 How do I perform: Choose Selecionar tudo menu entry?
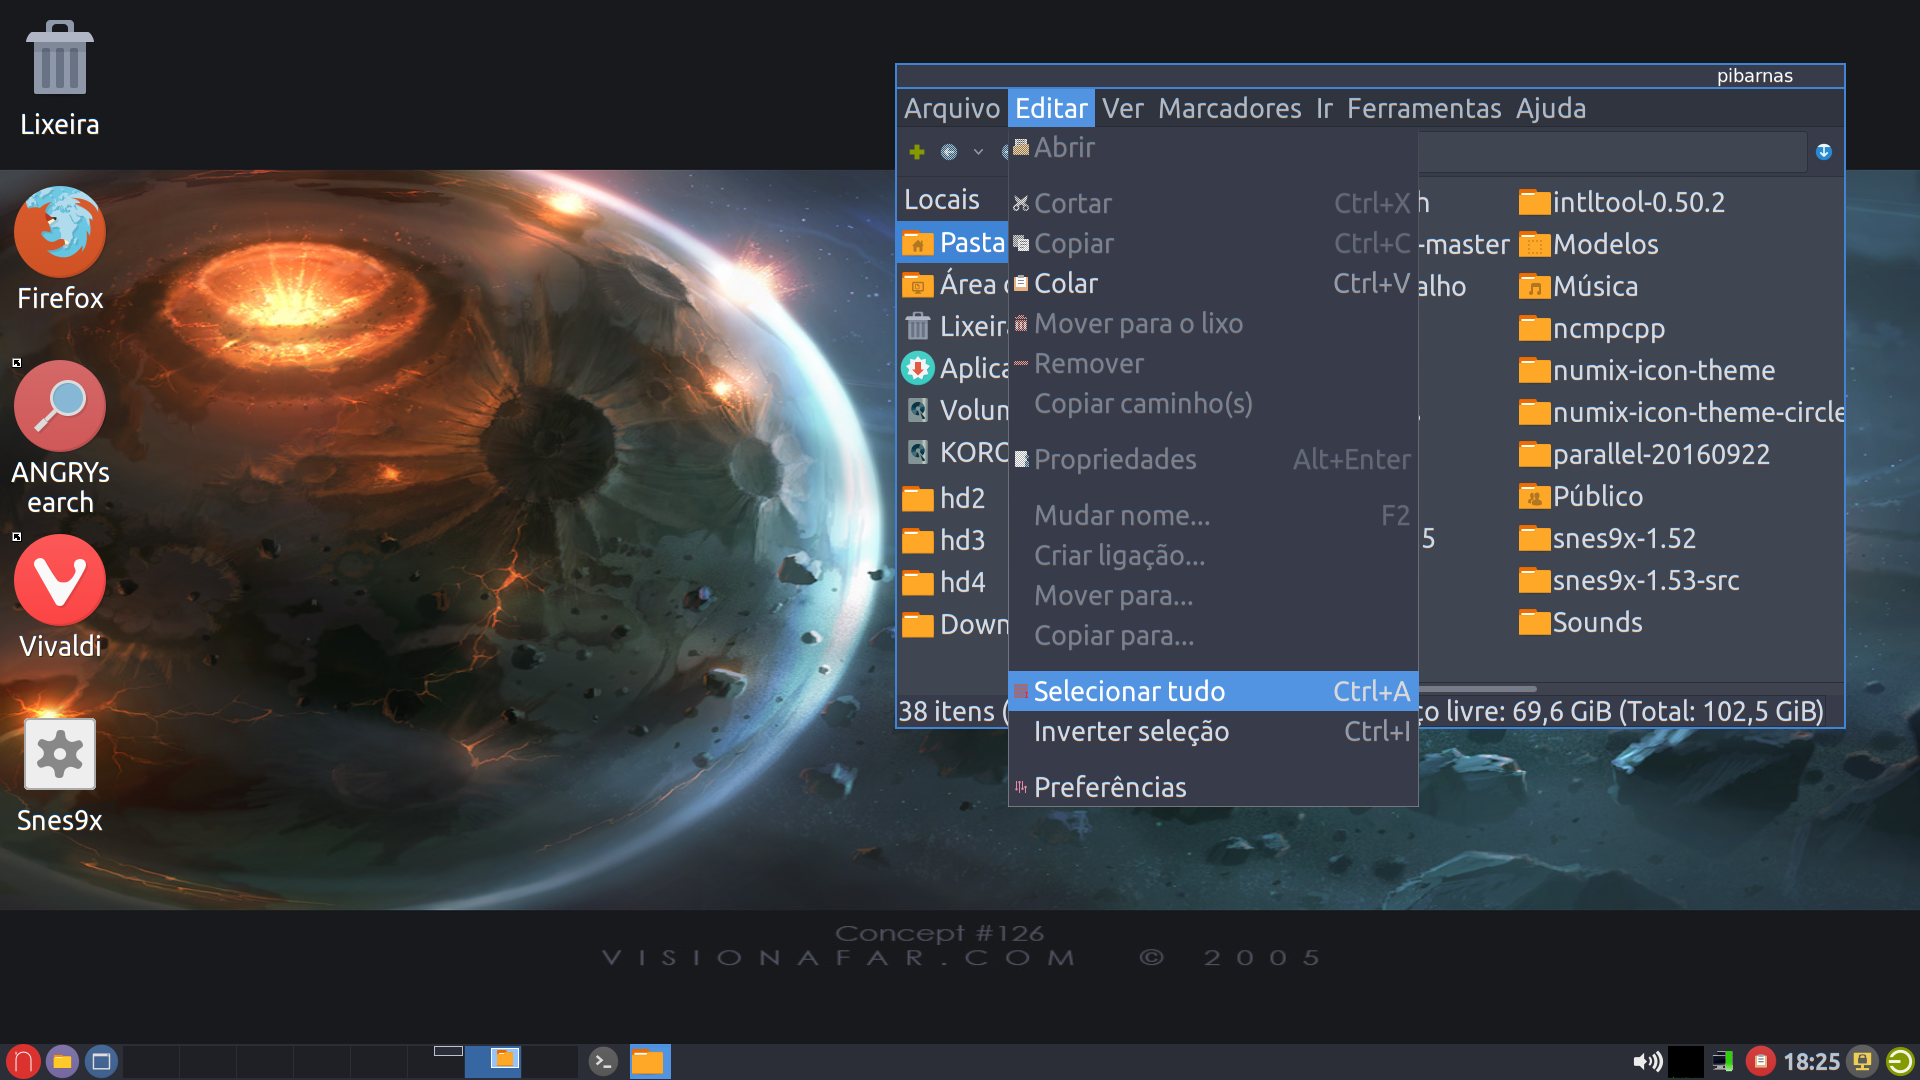point(1213,691)
